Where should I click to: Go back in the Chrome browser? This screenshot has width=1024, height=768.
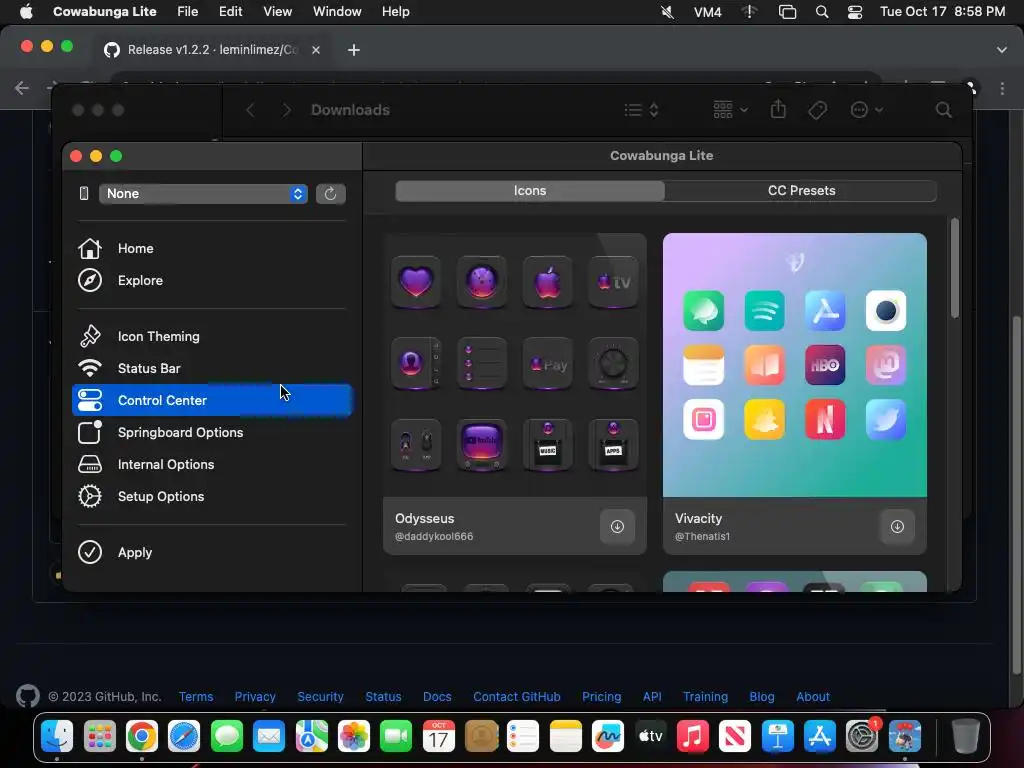pos(22,88)
